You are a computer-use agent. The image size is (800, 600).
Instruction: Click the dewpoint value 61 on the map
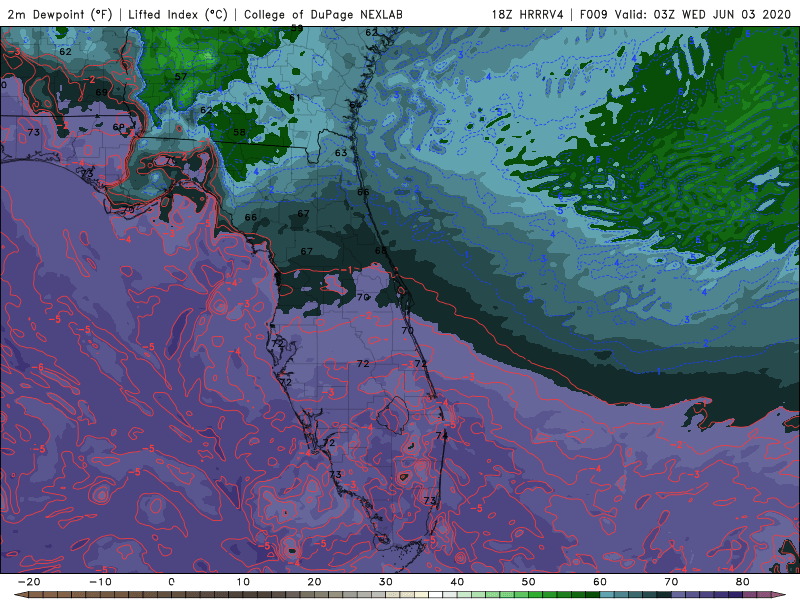[x=295, y=97]
